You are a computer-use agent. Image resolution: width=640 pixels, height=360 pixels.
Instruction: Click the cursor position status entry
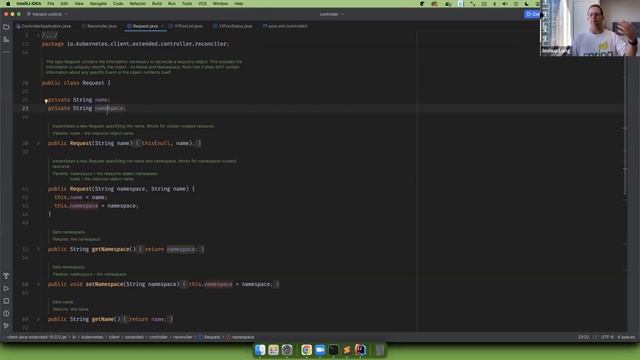click(x=583, y=337)
